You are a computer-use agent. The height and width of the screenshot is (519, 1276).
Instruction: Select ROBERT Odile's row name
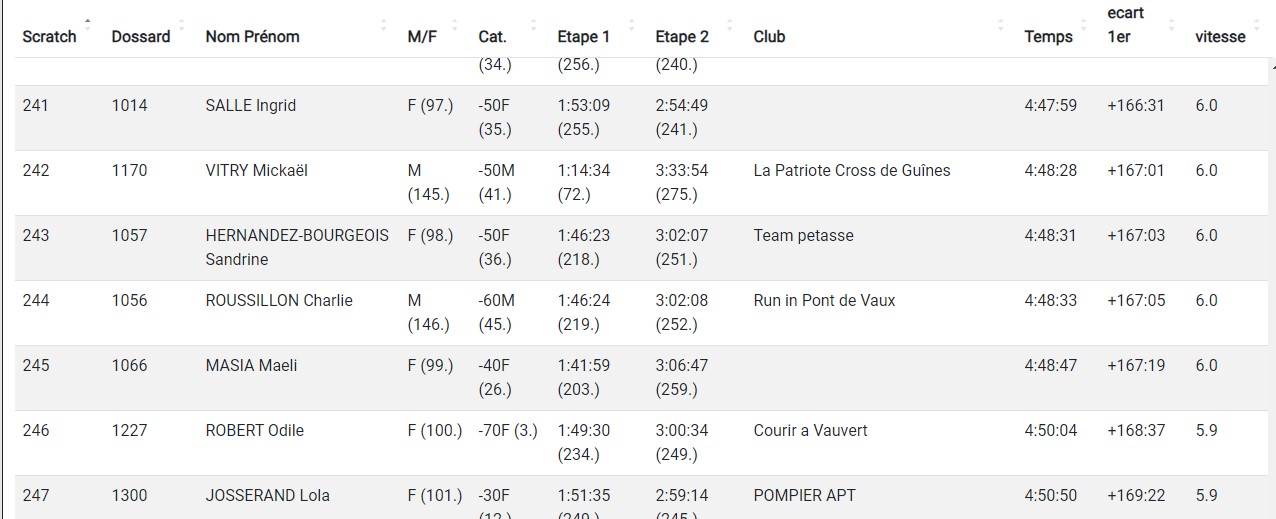coord(255,430)
